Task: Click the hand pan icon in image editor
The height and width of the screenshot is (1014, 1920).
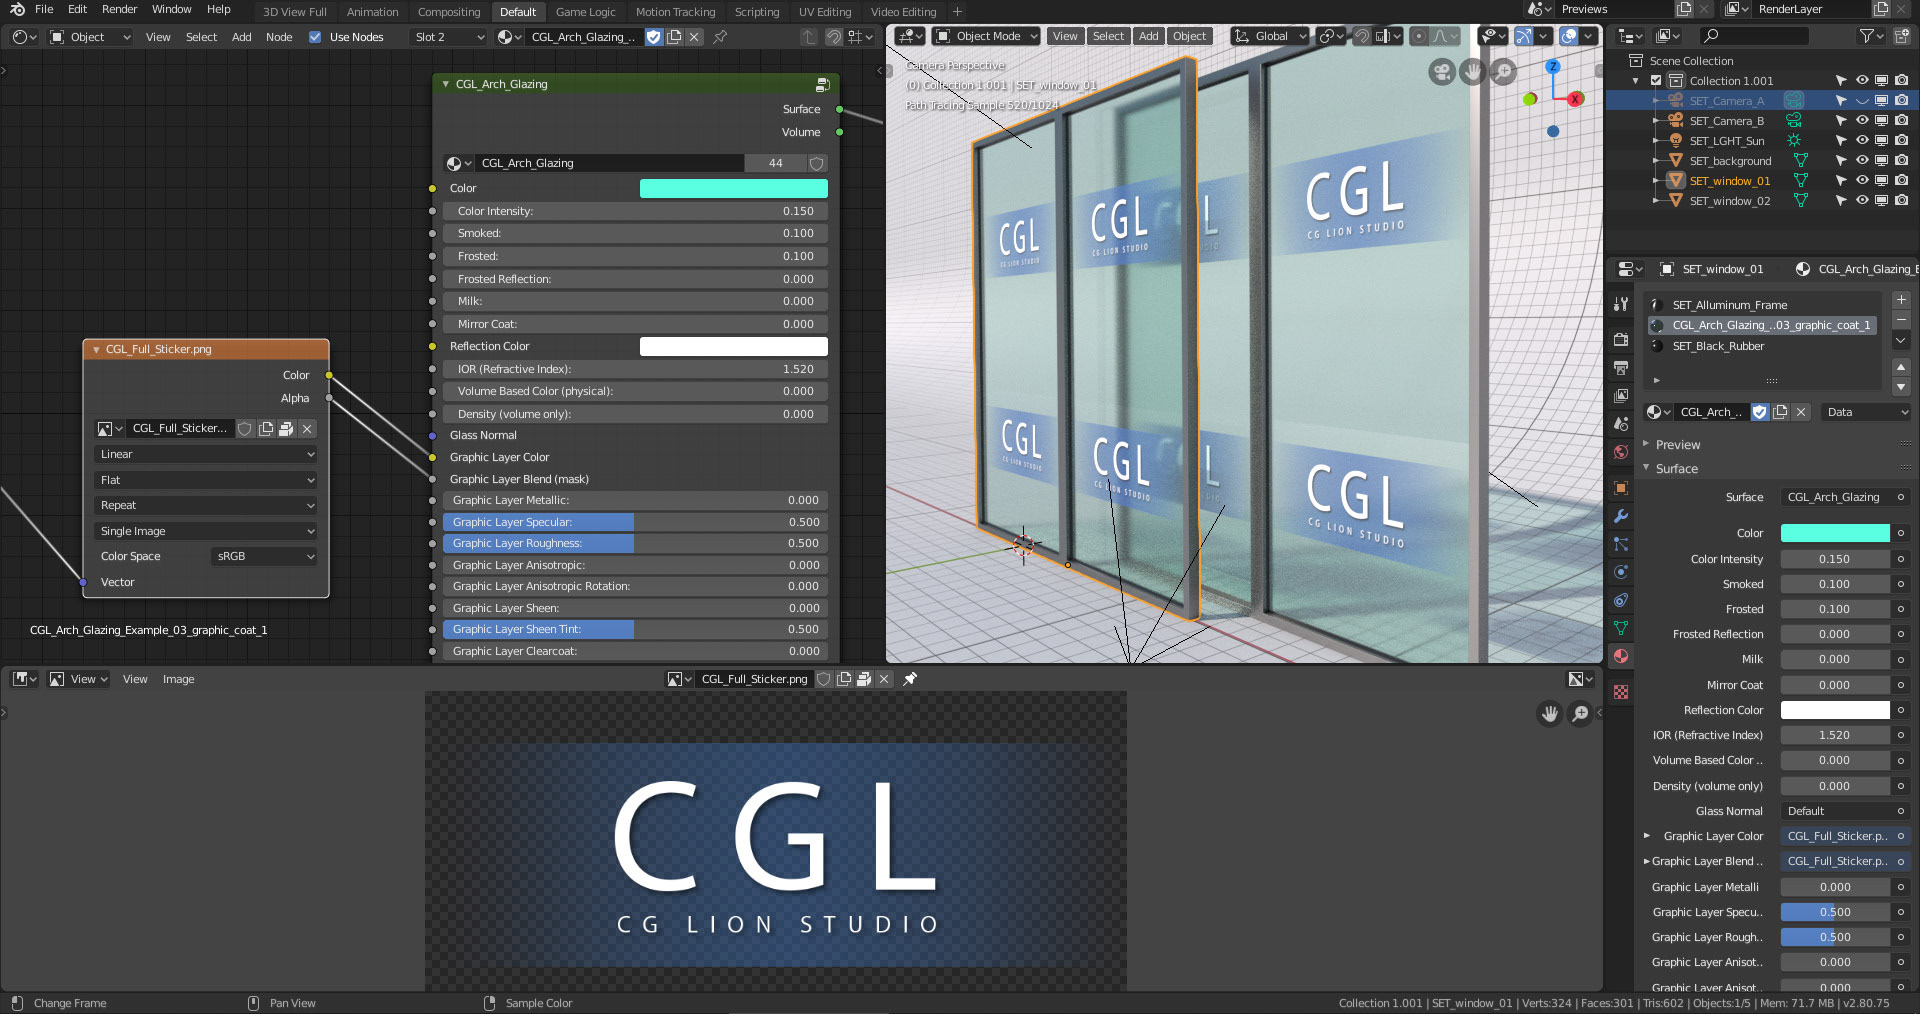Action: coord(1549,713)
